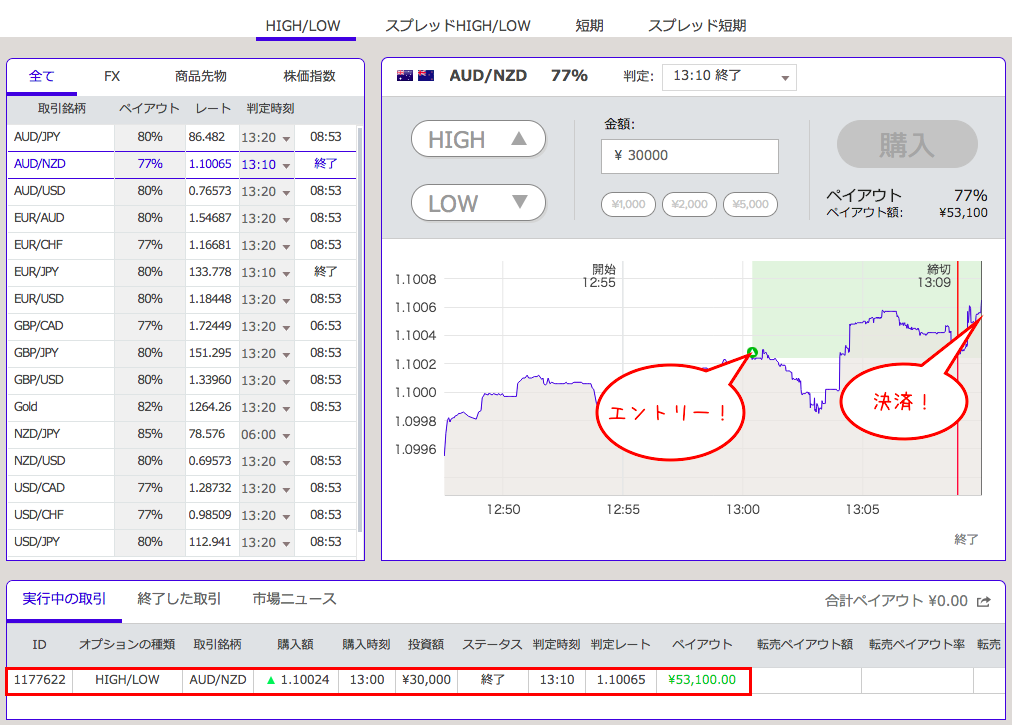Click the green up arrow in trade row
Screen dimensions: 1012x725
pyautogui.click(x=269, y=680)
